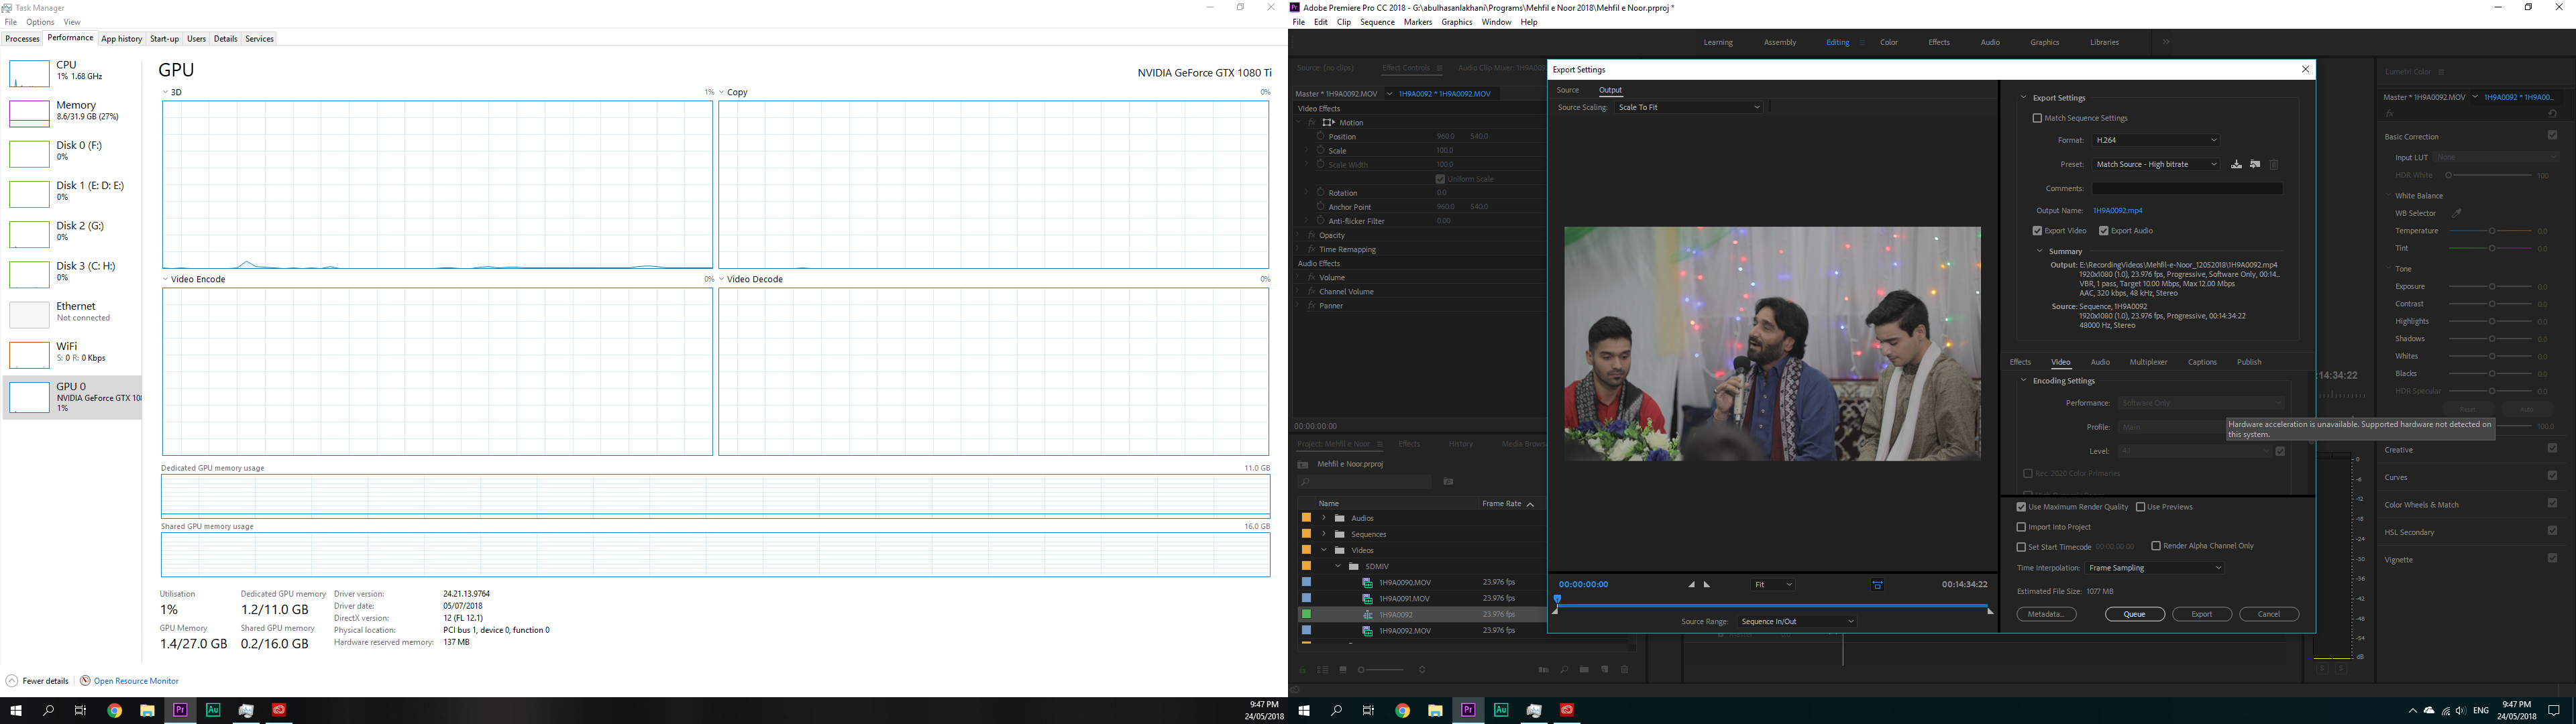Open the Captions tab in encoding settings
Viewport: 2576px width, 724px height.
pyautogui.click(x=2202, y=362)
